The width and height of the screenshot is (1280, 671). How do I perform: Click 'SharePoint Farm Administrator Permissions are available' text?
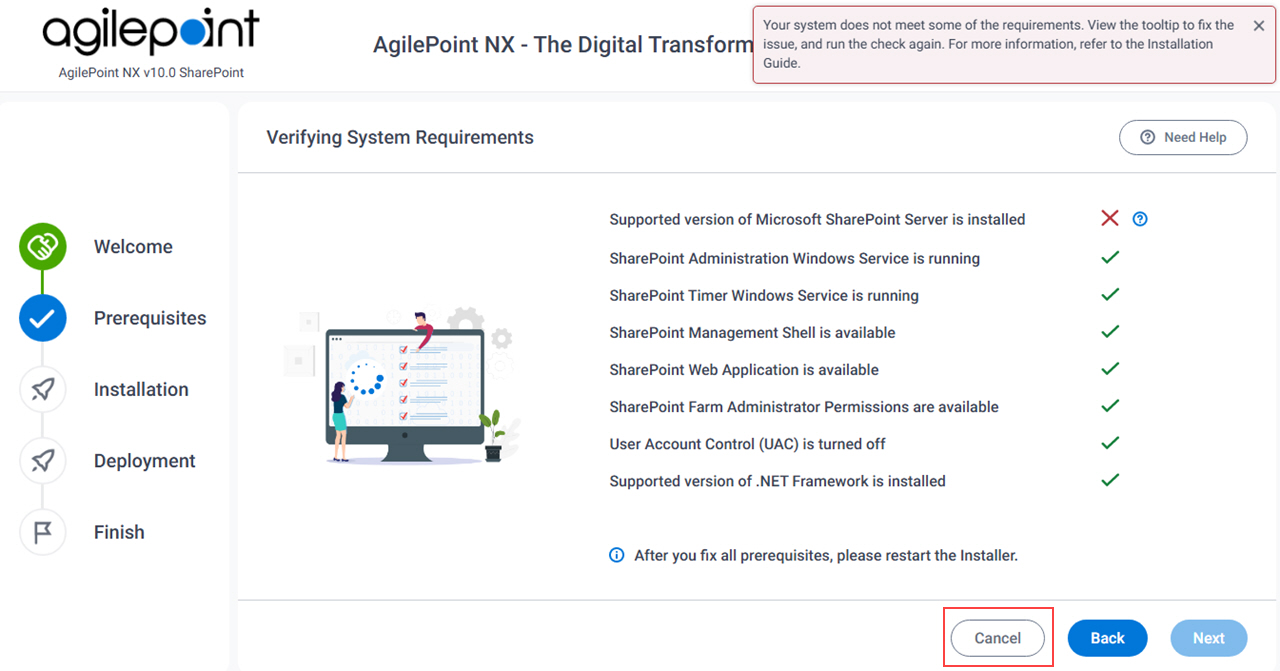(804, 406)
